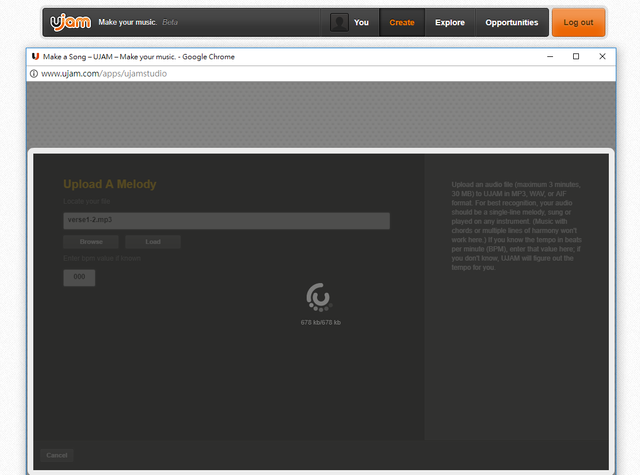Select the Create tab
The width and height of the screenshot is (640, 475).
point(402,22)
